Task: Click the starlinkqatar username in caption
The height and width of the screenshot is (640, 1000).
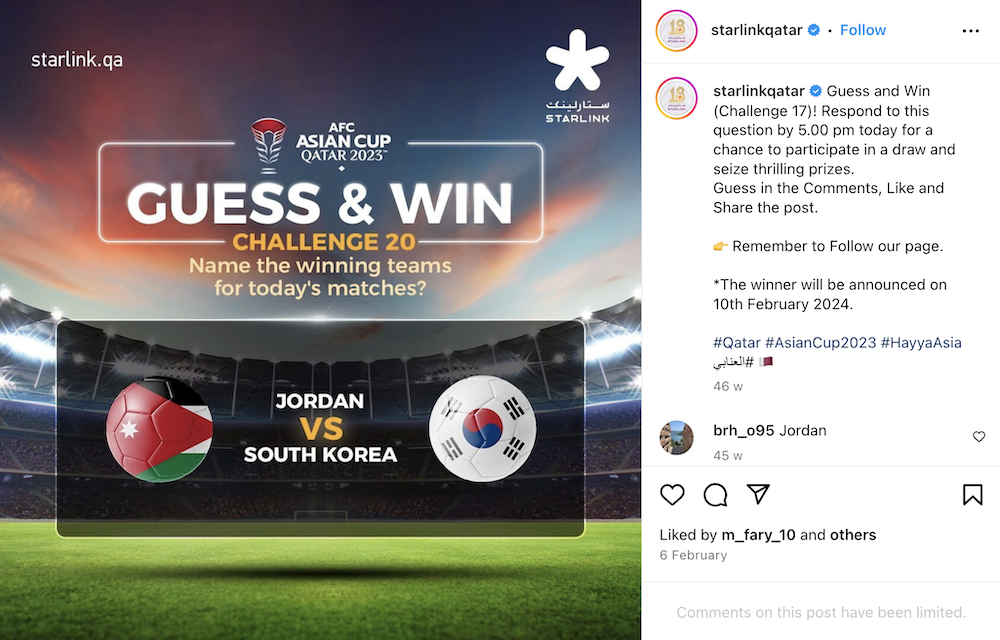Action: click(759, 91)
